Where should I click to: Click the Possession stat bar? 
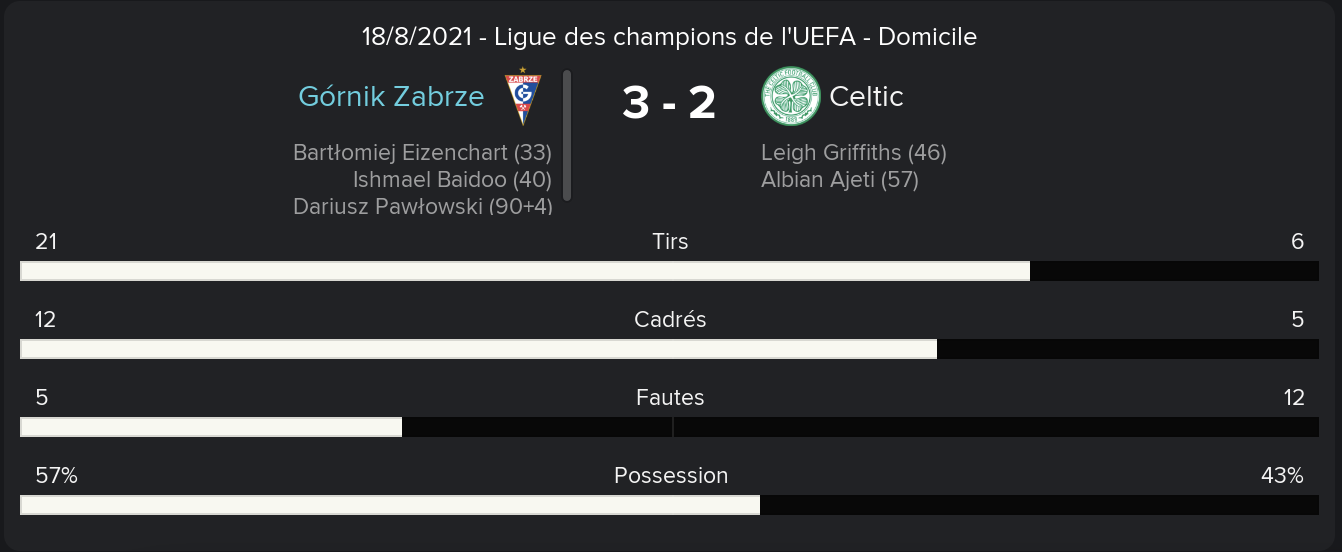click(669, 505)
